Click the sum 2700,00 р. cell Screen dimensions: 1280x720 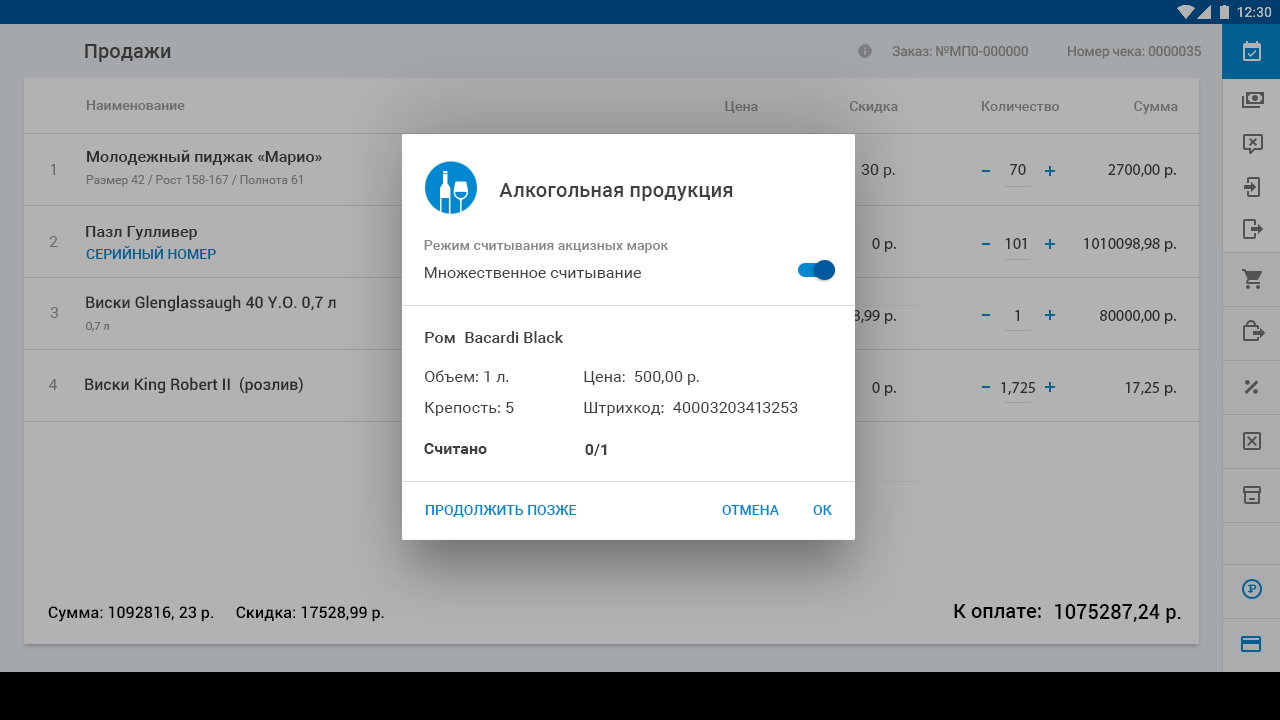click(x=1142, y=171)
